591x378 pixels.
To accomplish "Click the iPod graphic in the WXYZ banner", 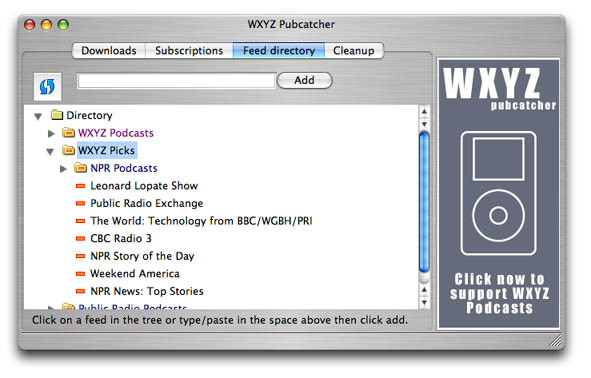I will click(x=498, y=193).
